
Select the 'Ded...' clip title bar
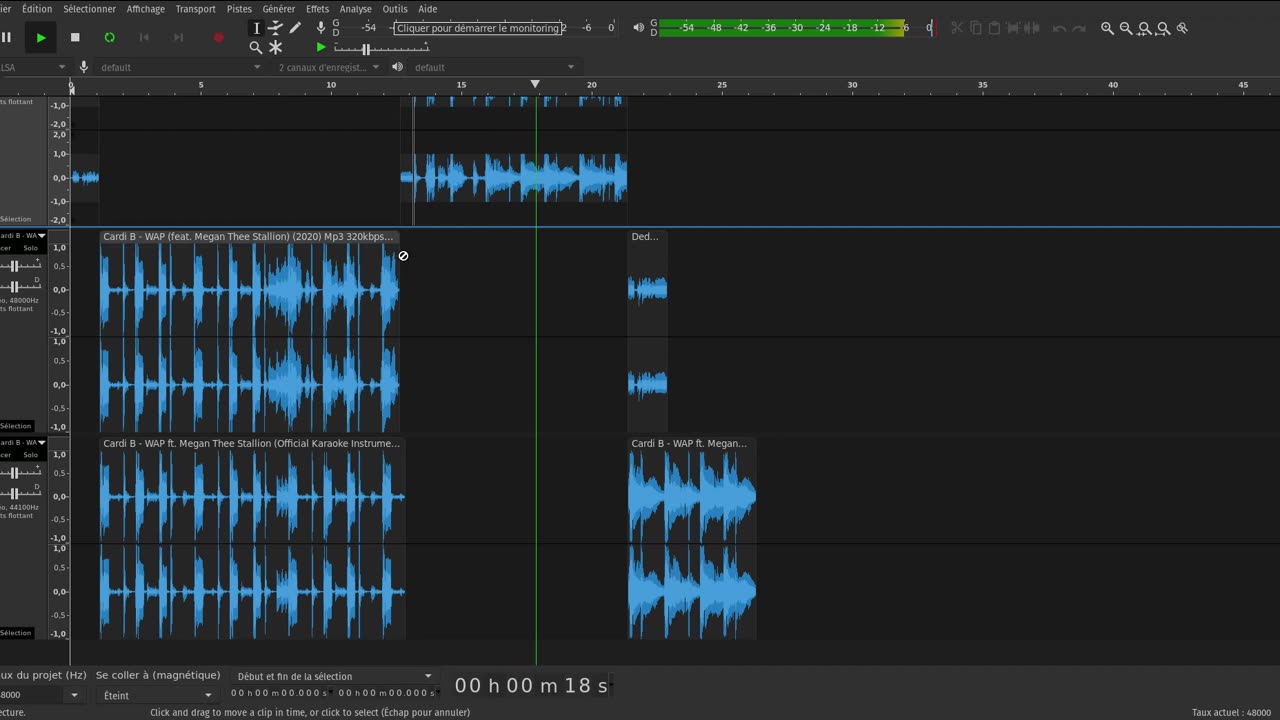647,237
